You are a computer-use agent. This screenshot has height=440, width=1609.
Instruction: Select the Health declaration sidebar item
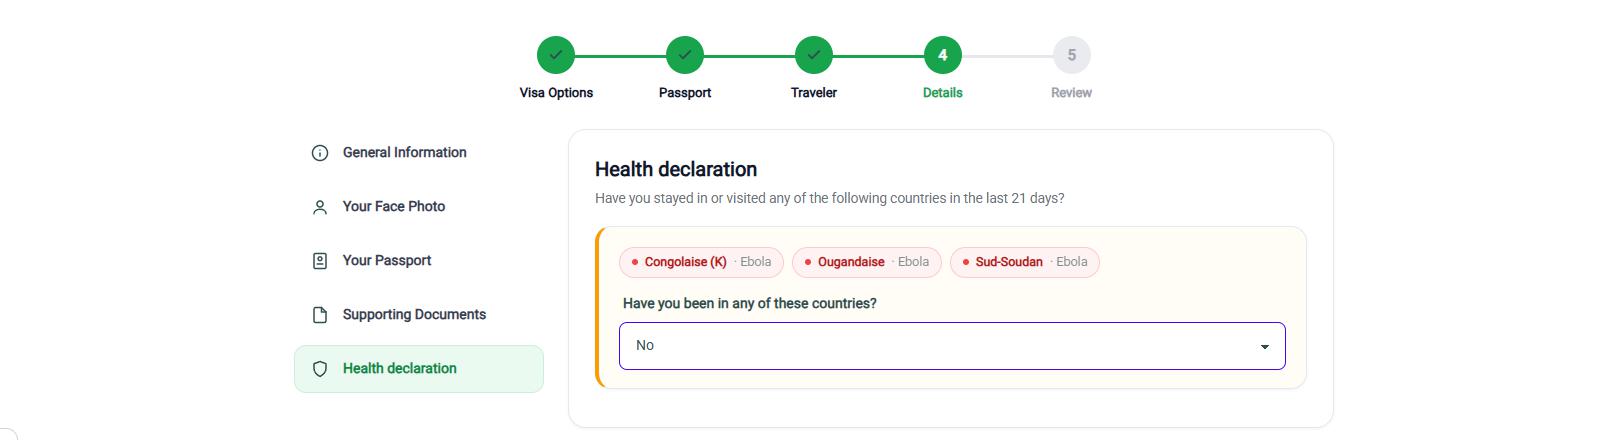(x=419, y=369)
